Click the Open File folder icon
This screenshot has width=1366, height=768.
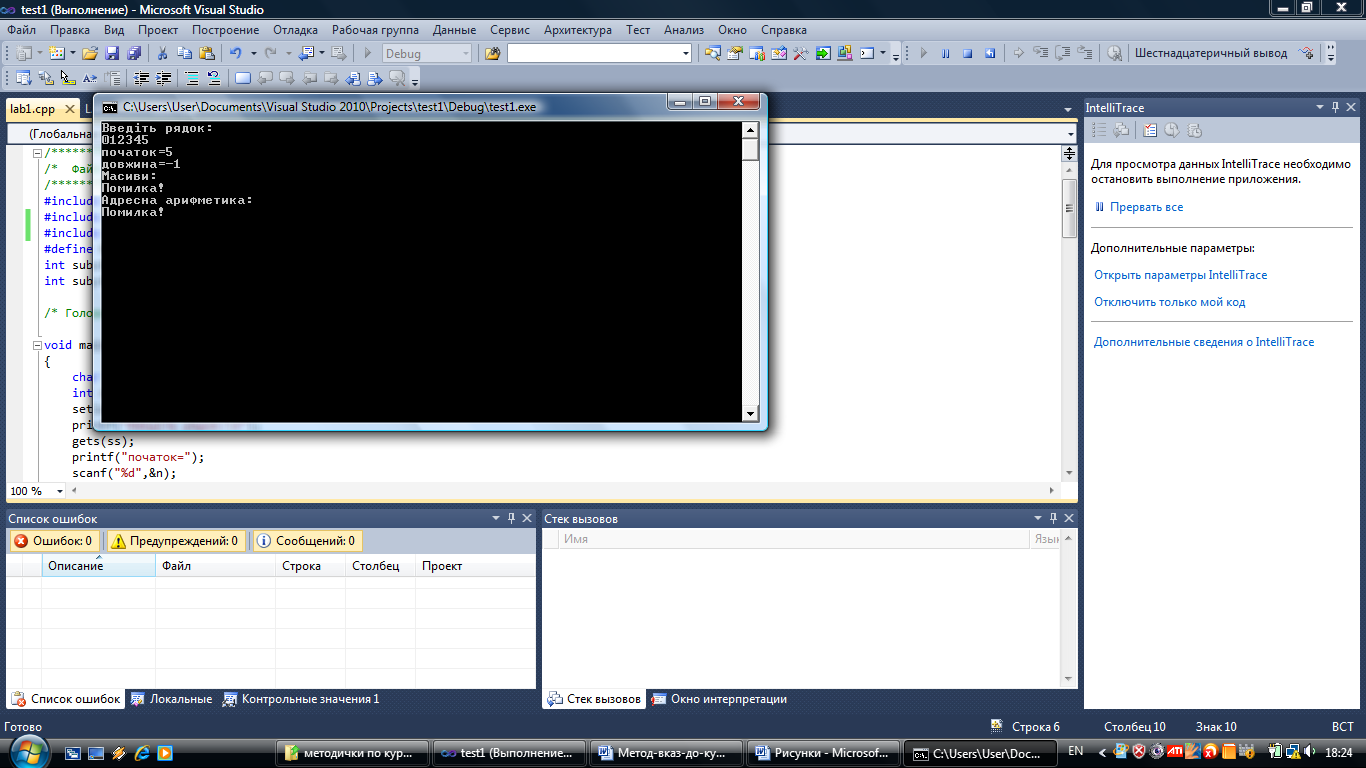90,53
